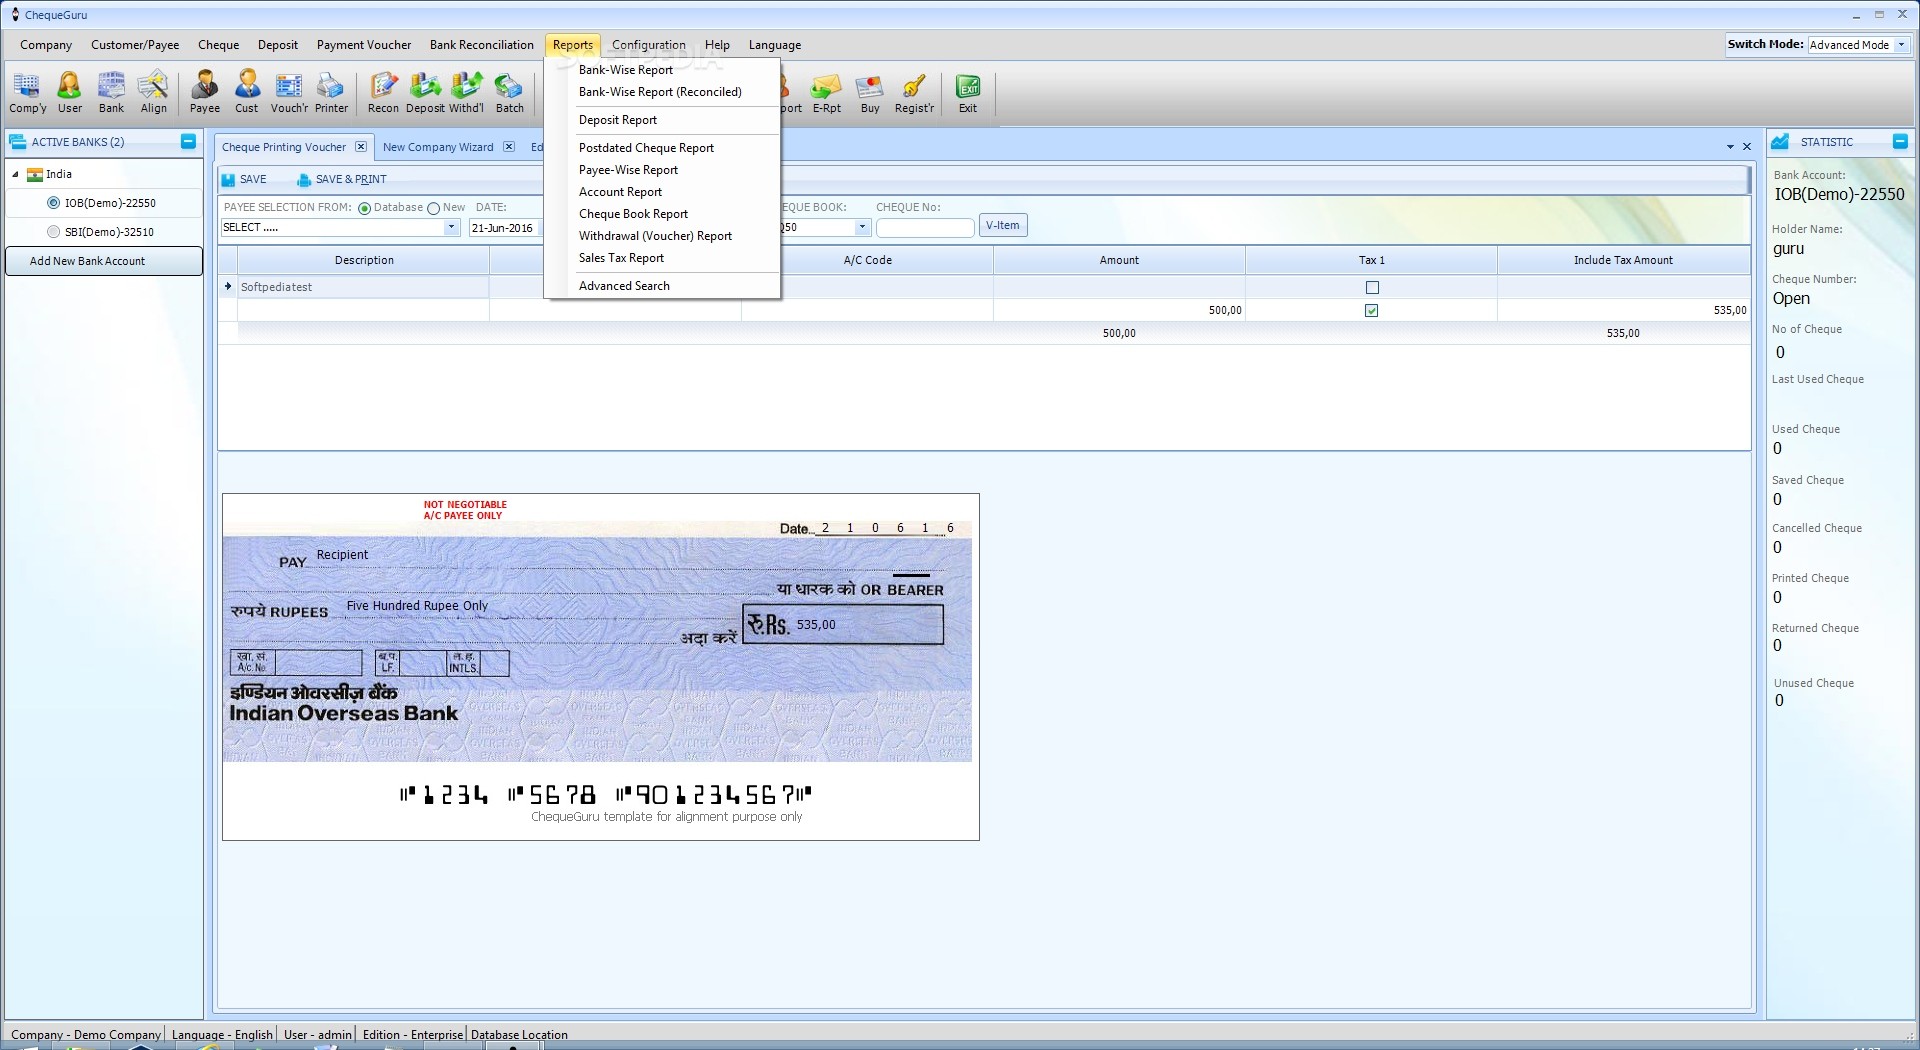Select SBI(Demo)-32510 bank account radio
1920x1050 pixels.
tap(54, 232)
